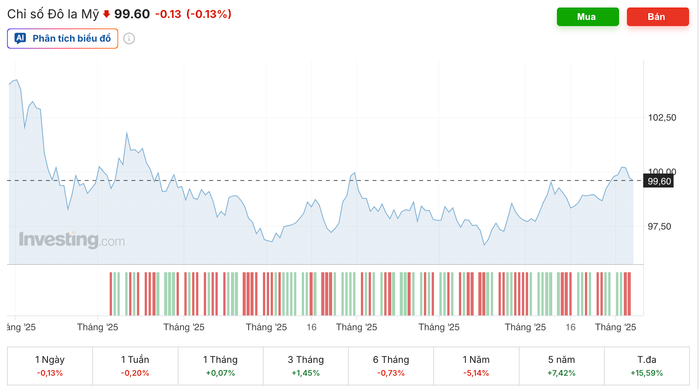700x389 pixels.
Task: Select the 5 năm timeframe tab
Action: (x=562, y=366)
